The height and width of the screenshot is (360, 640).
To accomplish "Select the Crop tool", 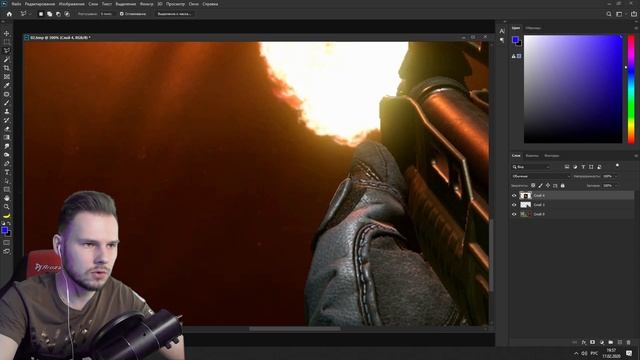I will pos(7,68).
